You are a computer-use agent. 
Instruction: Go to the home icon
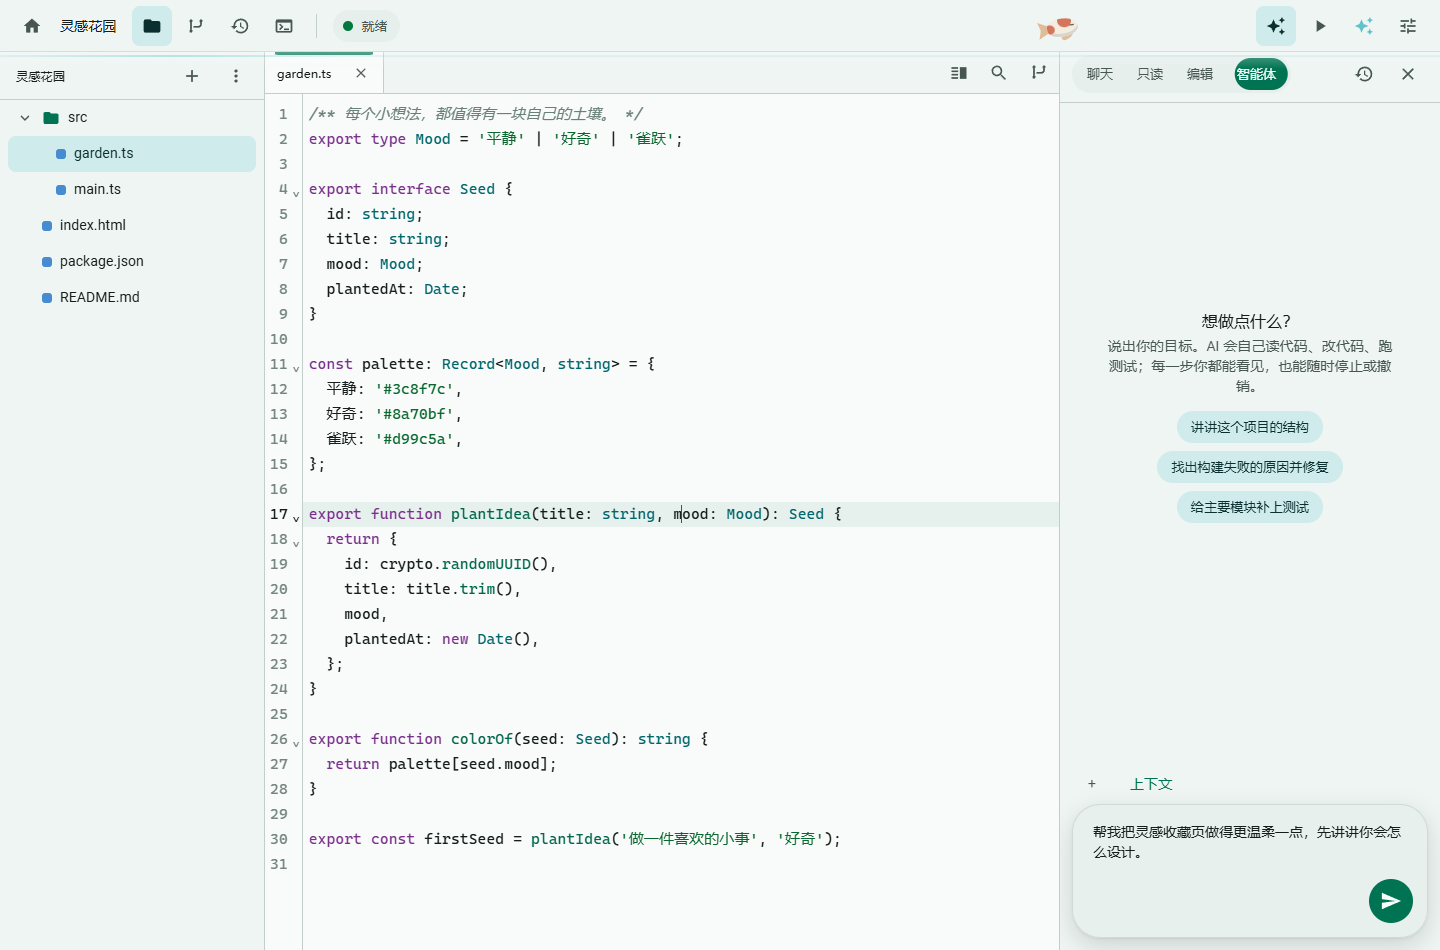coord(32,26)
